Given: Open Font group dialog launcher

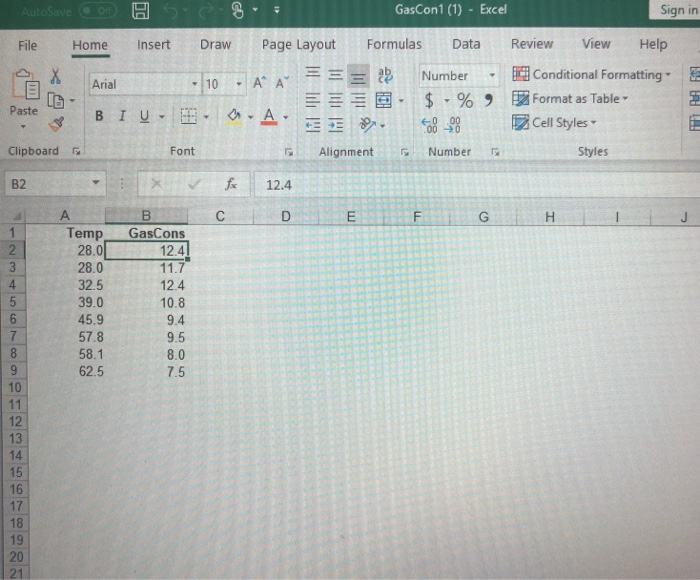Looking at the screenshot, I should tap(289, 152).
